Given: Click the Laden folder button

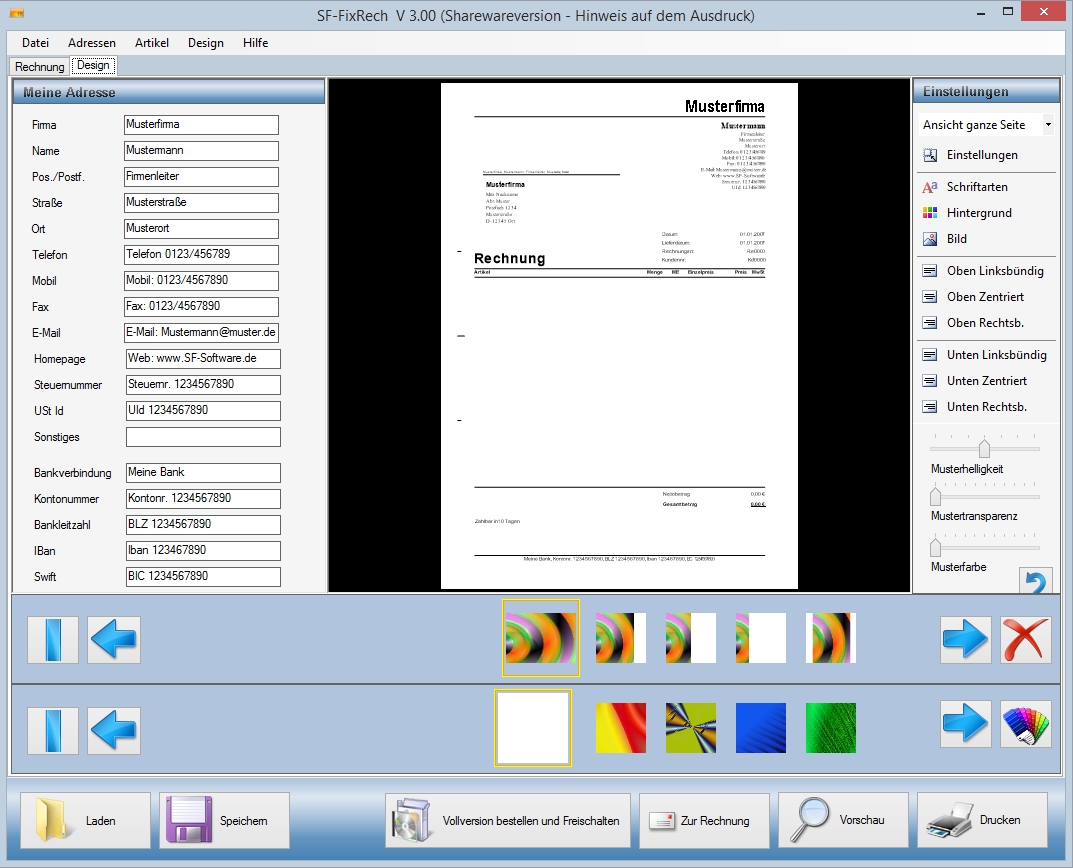Looking at the screenshot, I should 85,820.
